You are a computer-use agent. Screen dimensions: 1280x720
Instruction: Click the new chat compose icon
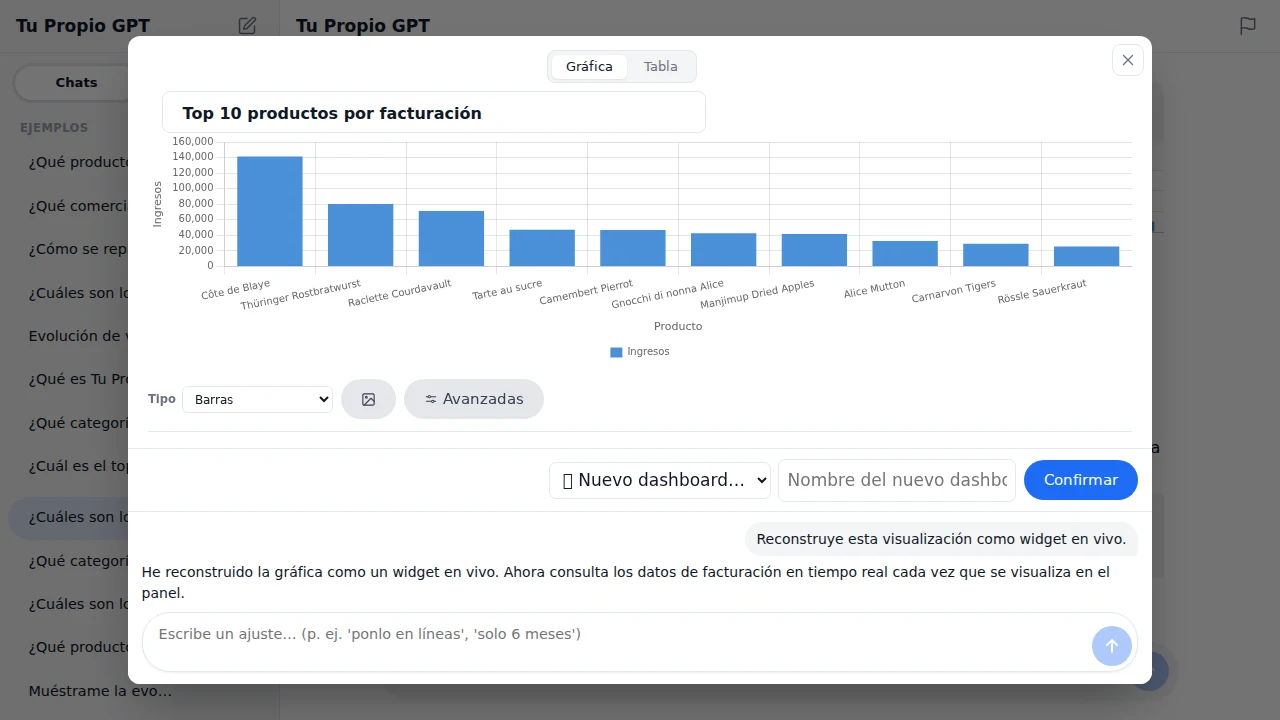247,26
